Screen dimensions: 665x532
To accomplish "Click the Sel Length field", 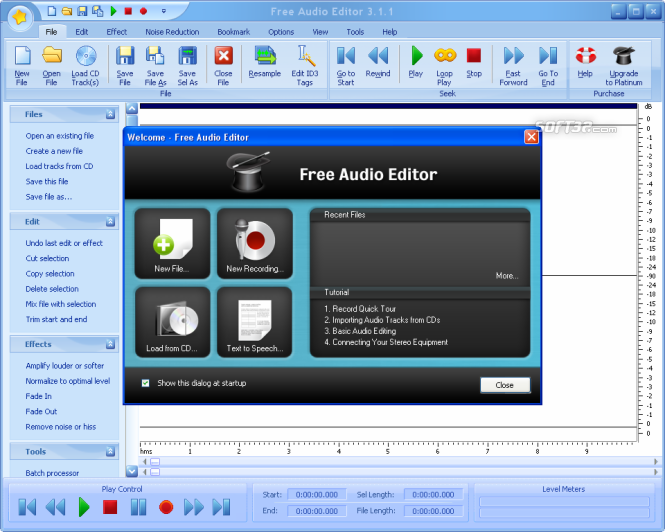I will point(433,495).
